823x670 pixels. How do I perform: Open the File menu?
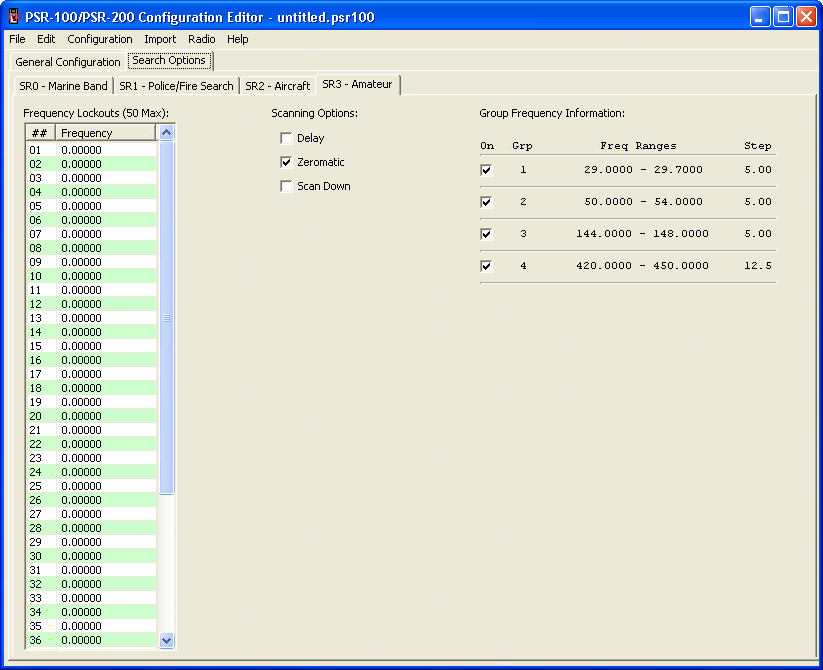17,39
